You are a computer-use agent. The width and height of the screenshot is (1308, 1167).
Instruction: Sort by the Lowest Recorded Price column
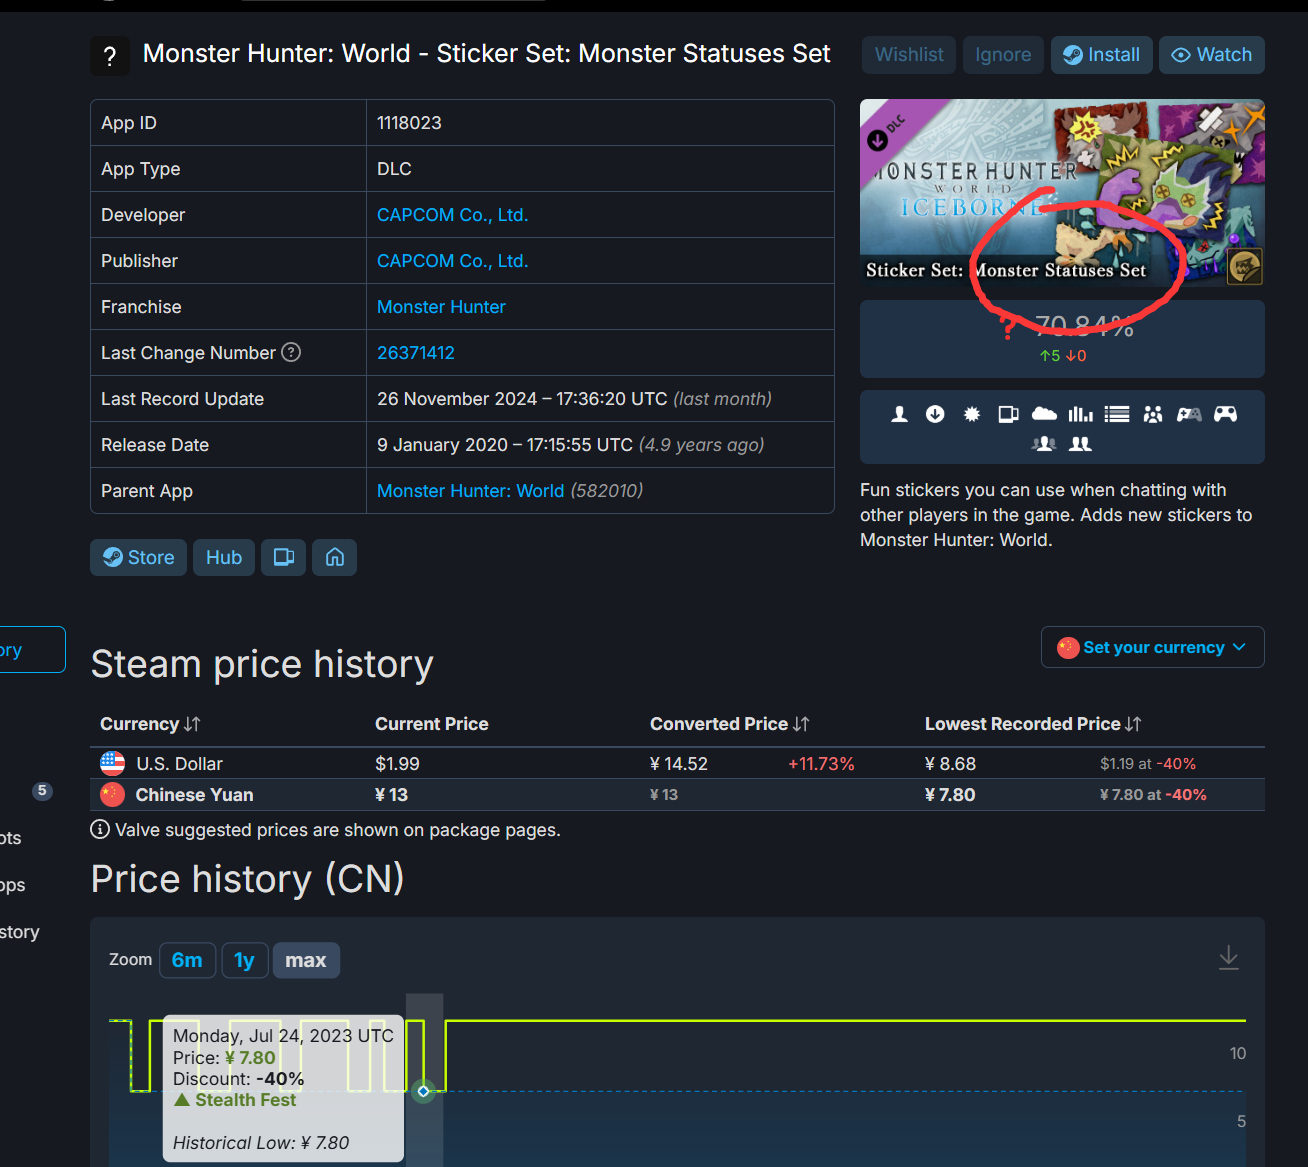pos(1033,724)
